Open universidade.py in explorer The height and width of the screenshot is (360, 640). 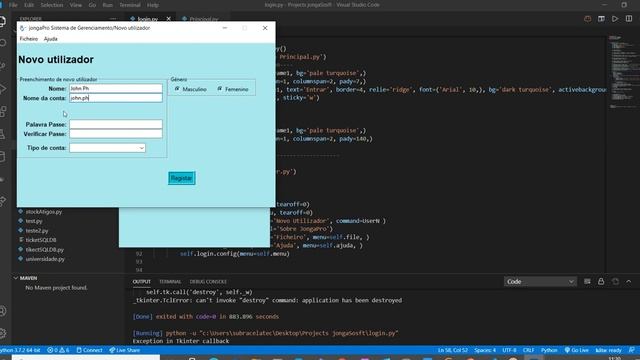click(x=45, y=259)
